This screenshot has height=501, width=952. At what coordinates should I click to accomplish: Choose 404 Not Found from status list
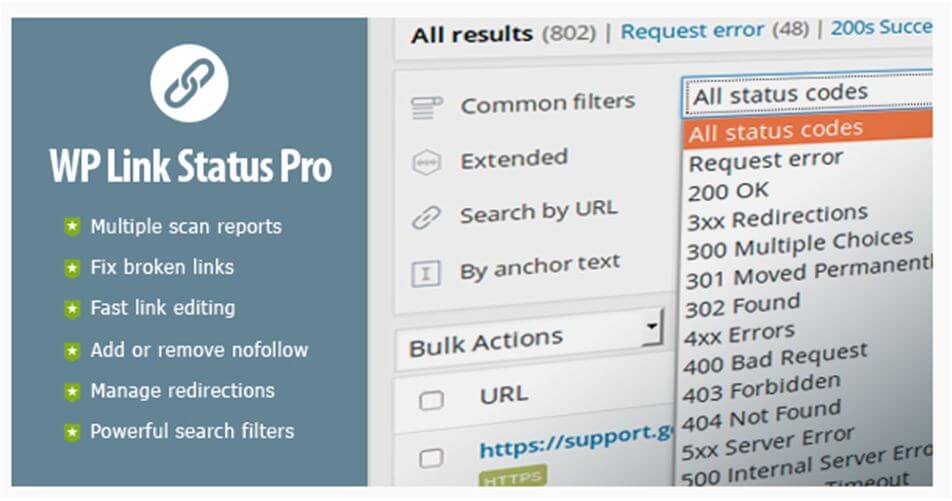[x=761, y=415]
